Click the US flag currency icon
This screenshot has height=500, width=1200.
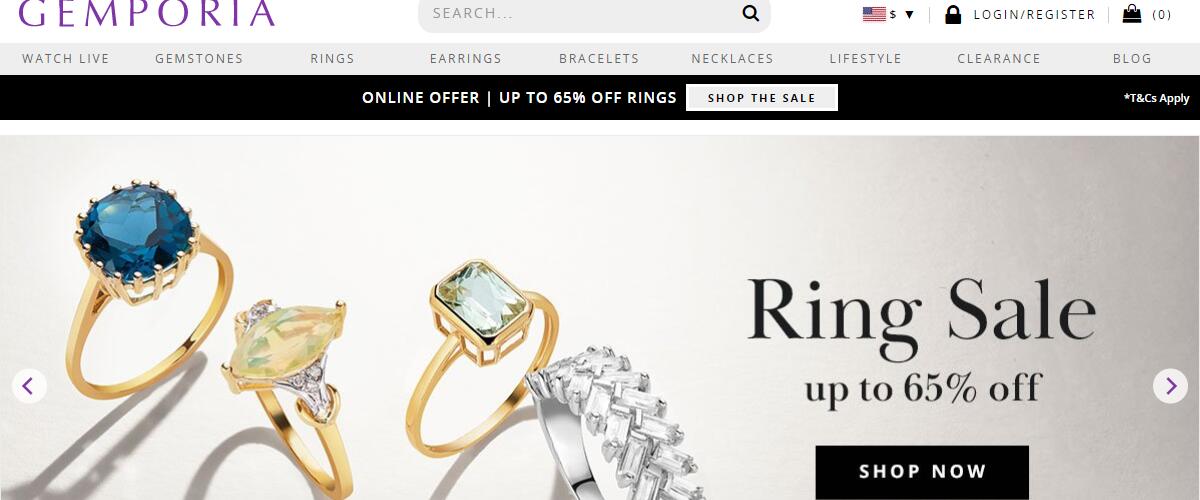tap(874, 14)
